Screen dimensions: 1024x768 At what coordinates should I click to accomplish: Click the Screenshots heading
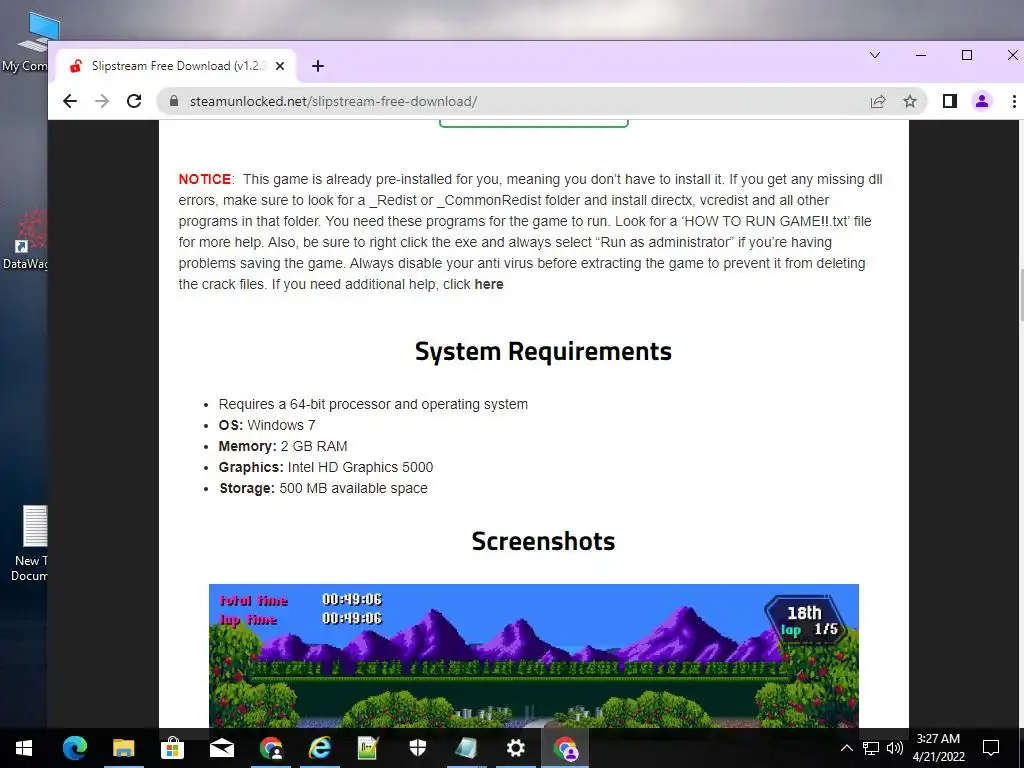543,541
